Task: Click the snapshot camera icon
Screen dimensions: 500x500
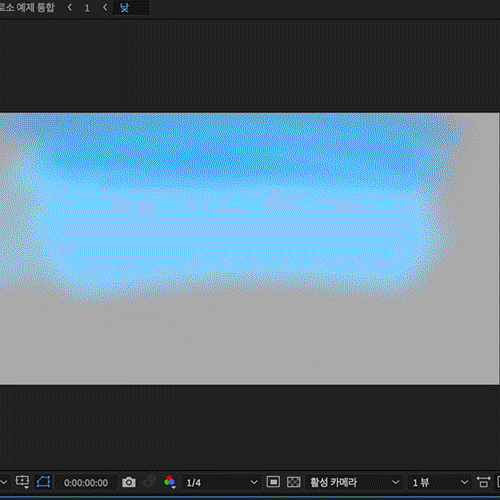Action: 129,482
